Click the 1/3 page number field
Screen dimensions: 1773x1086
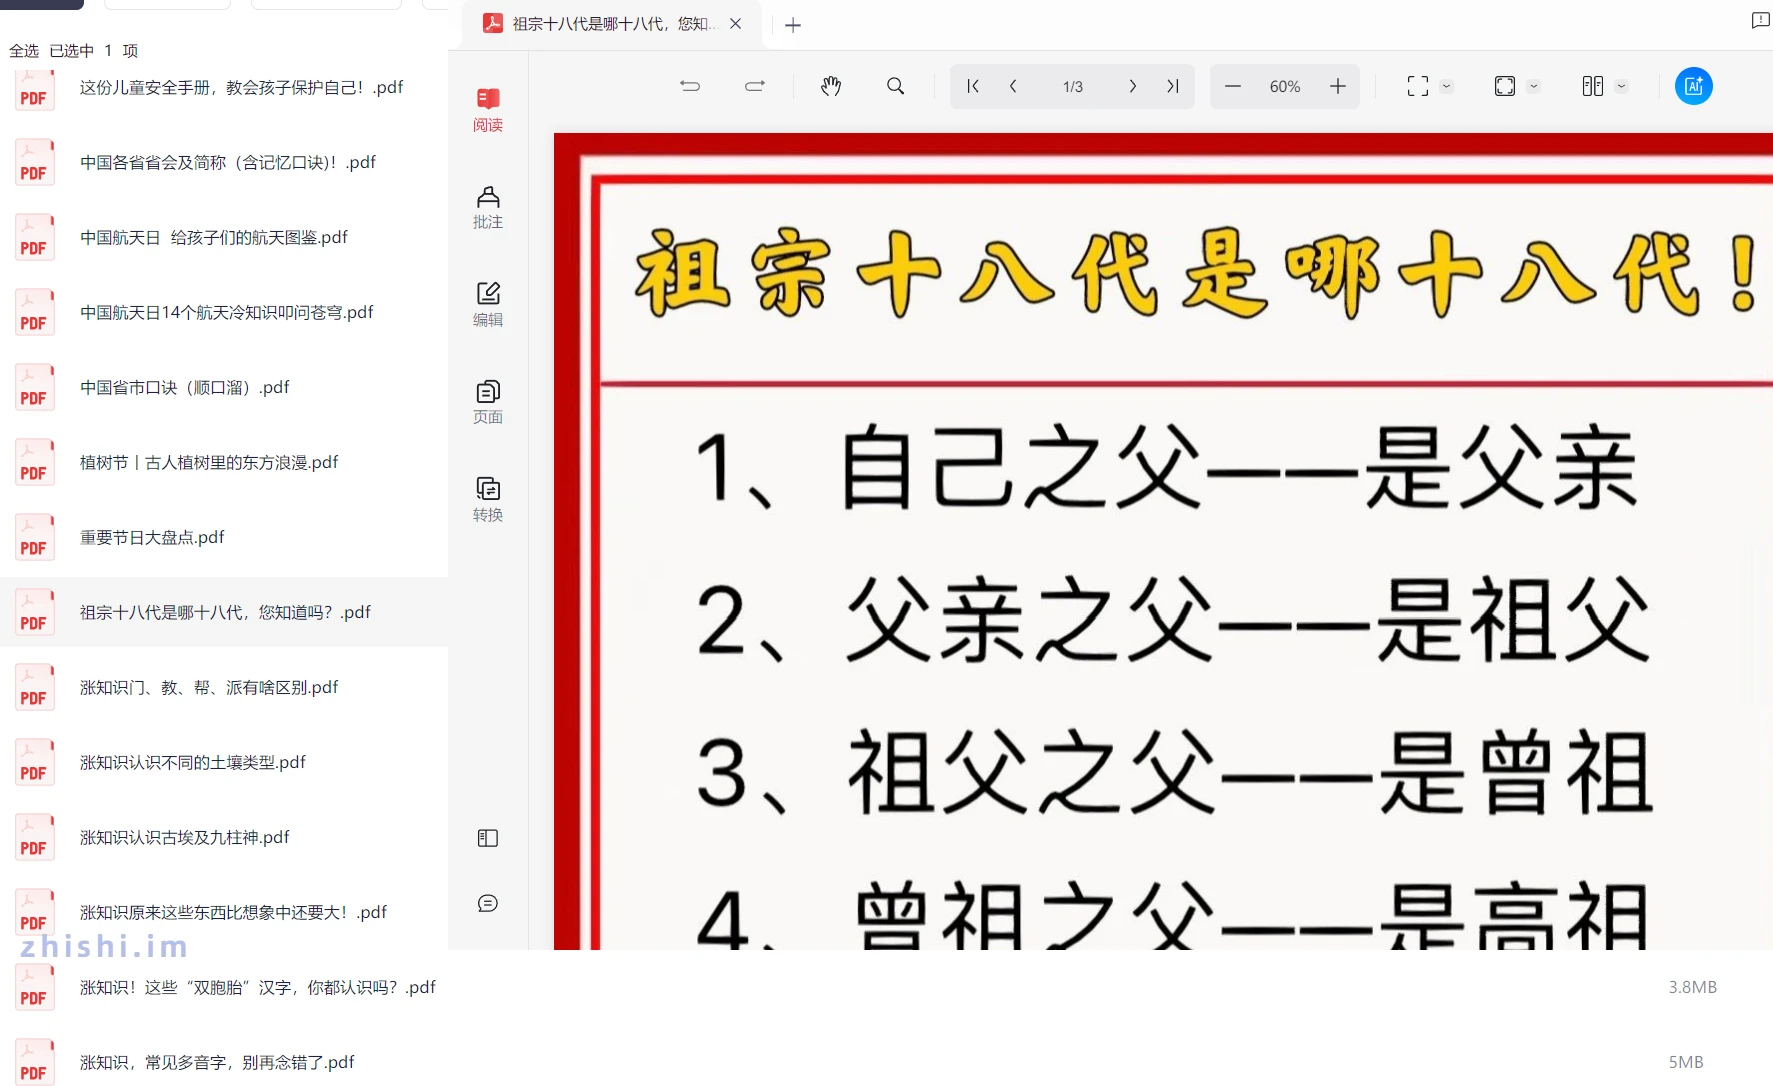point(1073,87)
